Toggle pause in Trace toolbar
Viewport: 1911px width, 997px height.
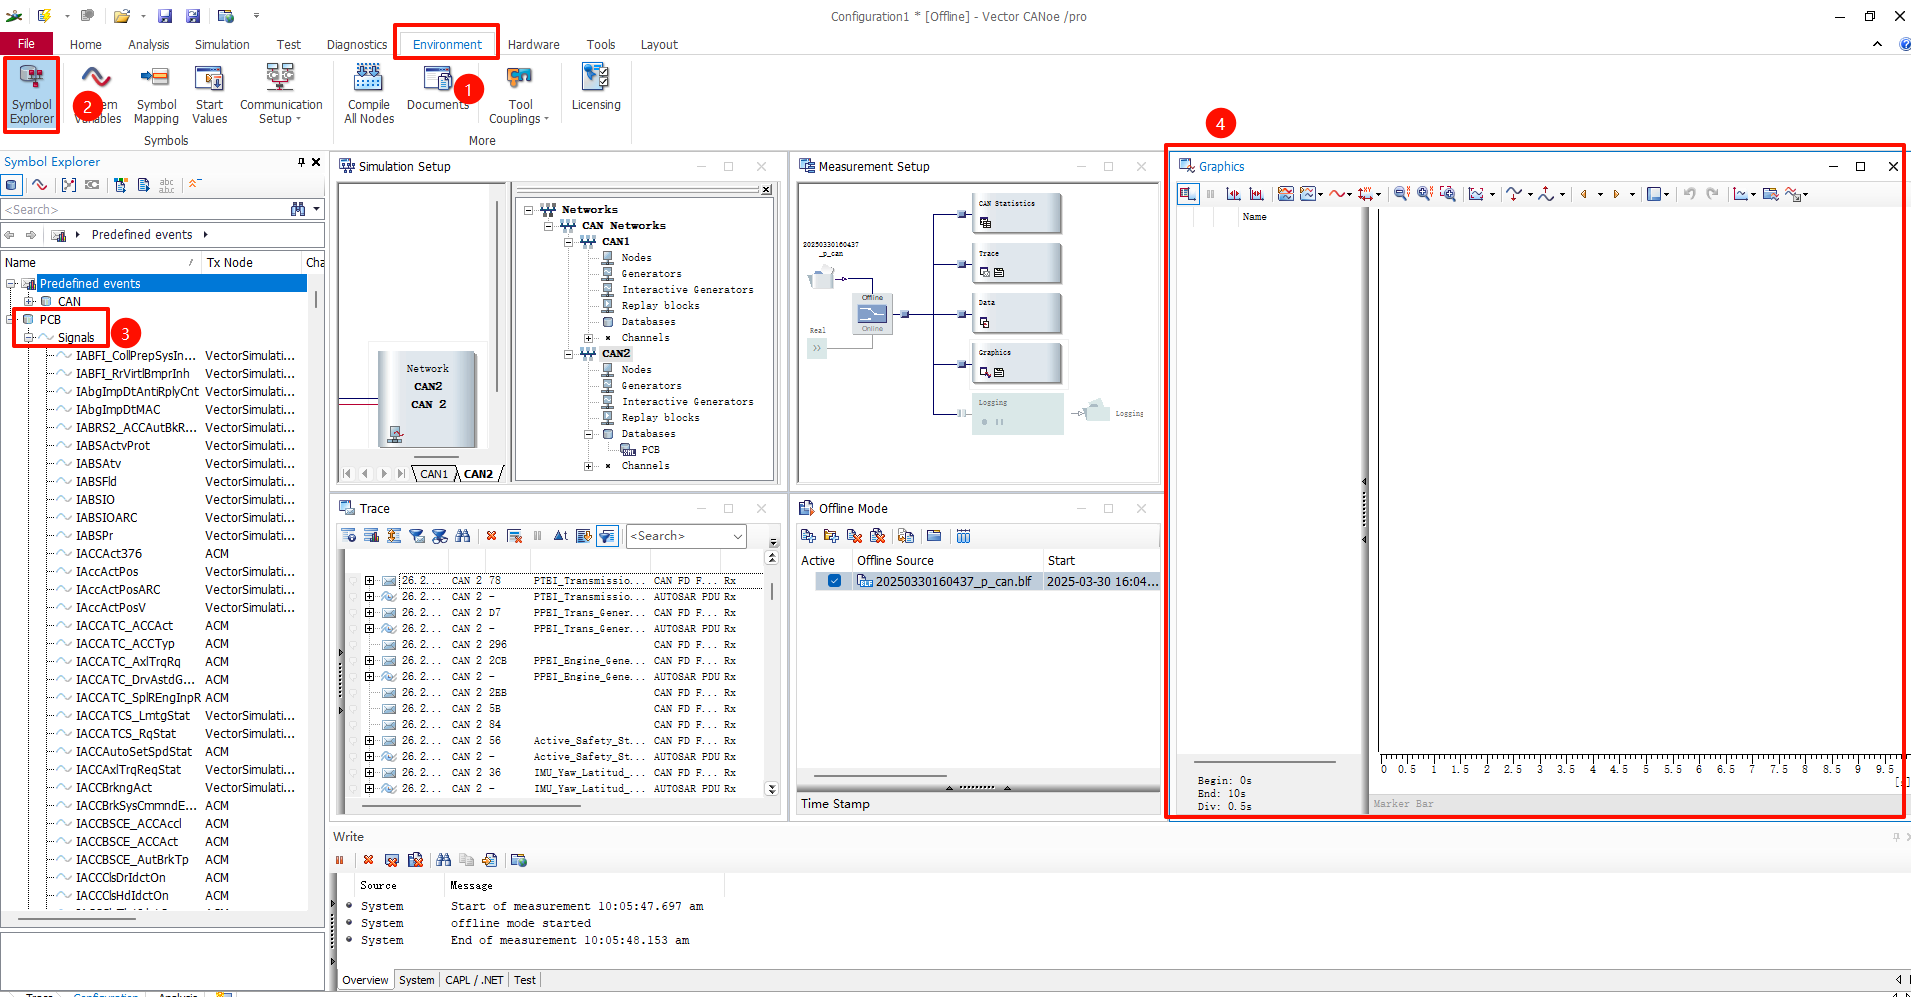pos(538,536)
